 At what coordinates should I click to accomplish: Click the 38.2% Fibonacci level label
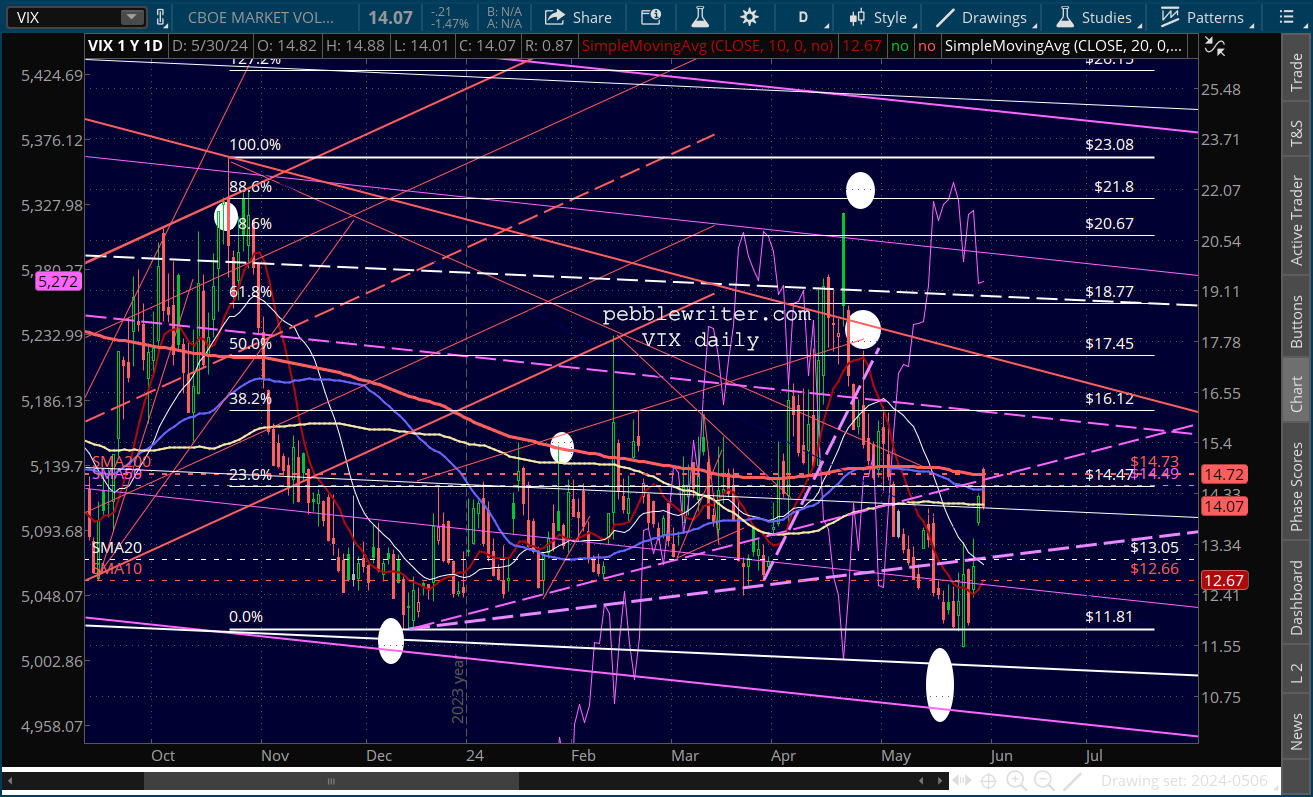click(x=250, y=398)
